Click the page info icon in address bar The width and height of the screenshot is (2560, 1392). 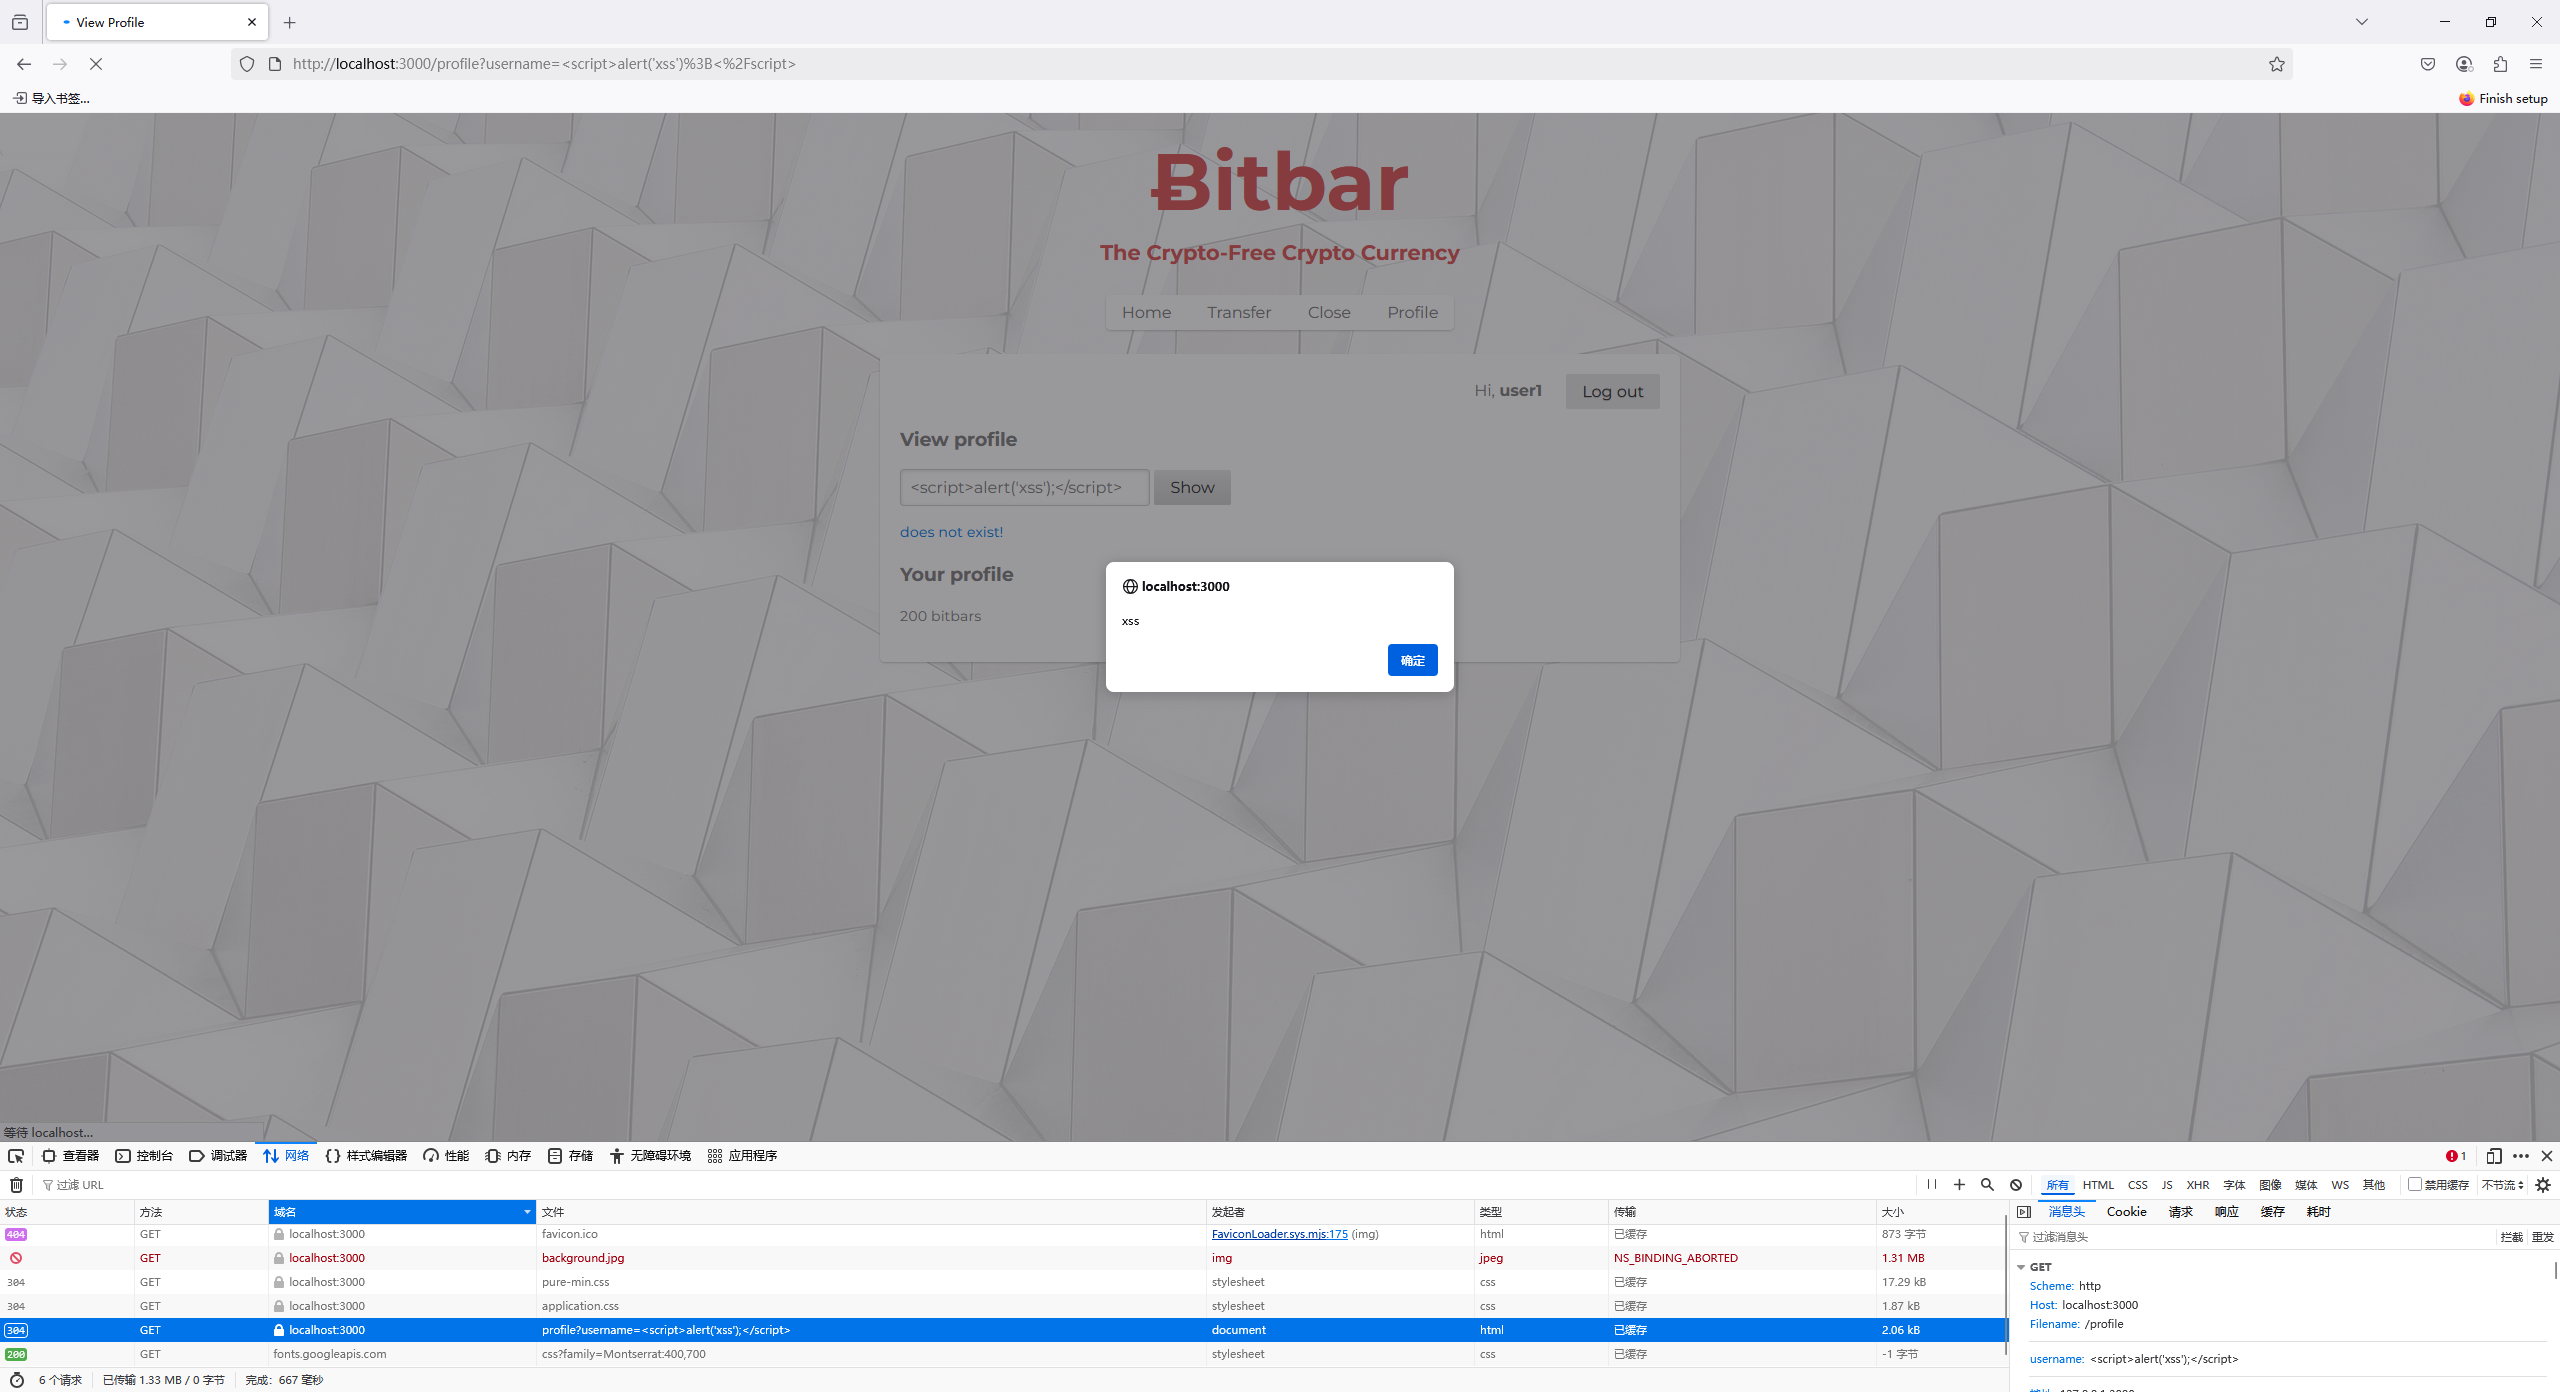pyautogui.click(x=275, y=64)
